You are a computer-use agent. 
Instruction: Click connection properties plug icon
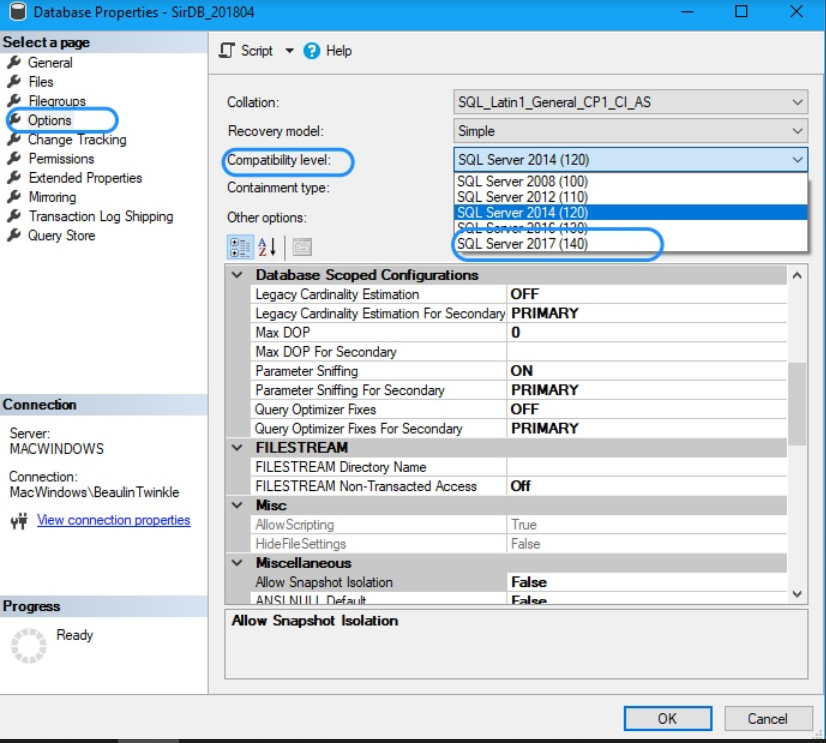[19, 521]
